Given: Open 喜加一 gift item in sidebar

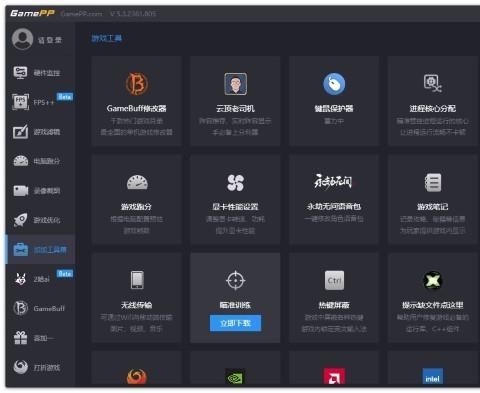Looking at the screenshot, I should point(40,338).
